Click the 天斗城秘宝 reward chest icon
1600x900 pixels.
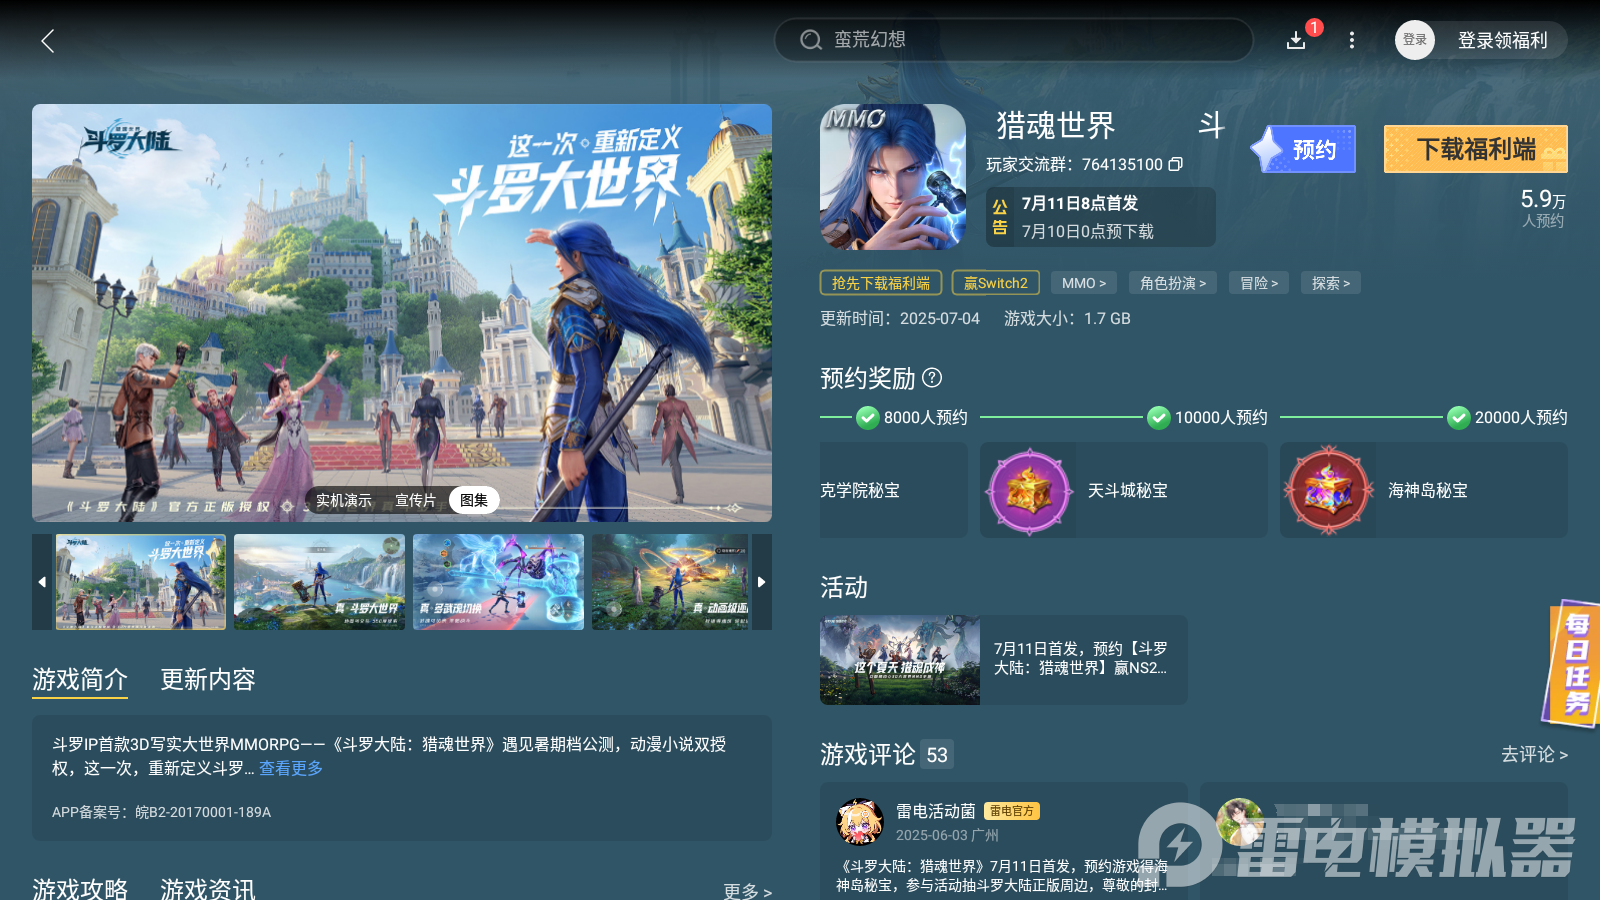[1028, 491]
